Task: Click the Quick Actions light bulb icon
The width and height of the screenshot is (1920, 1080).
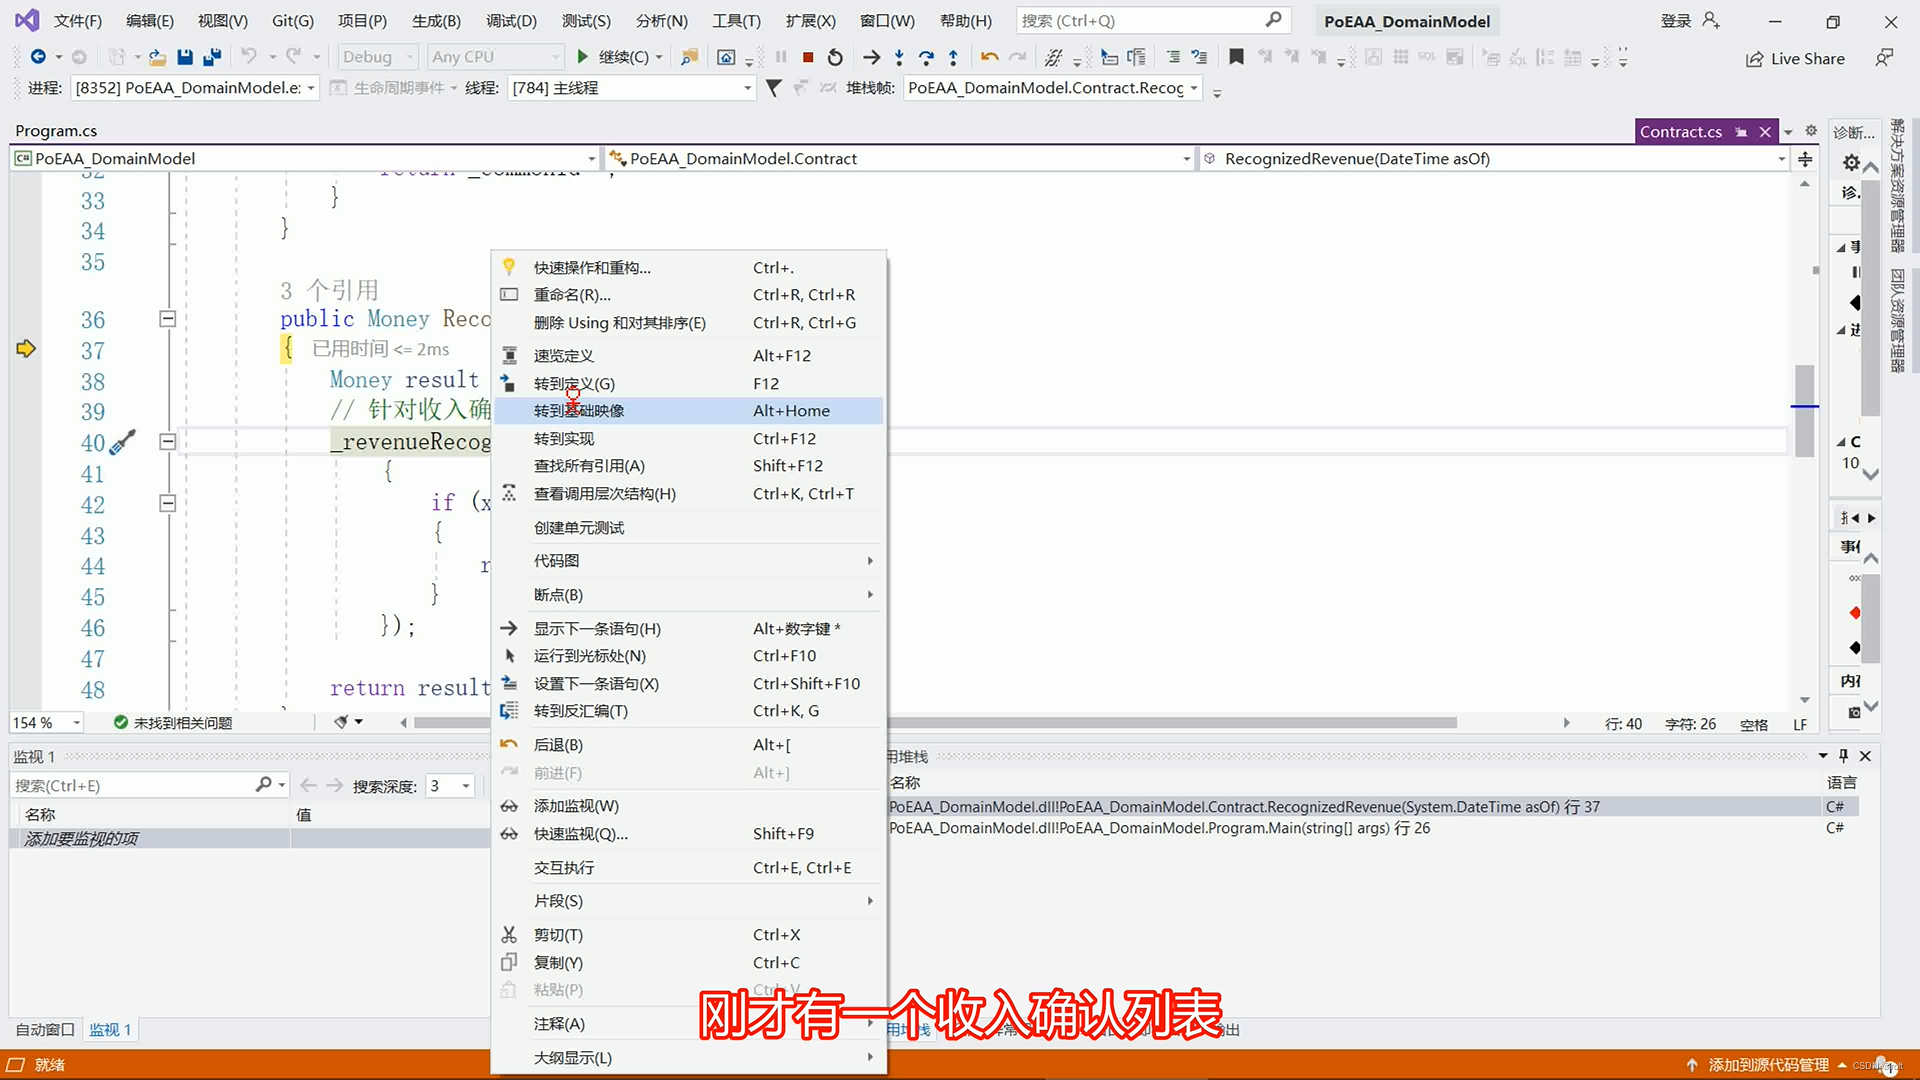Action: point(509,267)
